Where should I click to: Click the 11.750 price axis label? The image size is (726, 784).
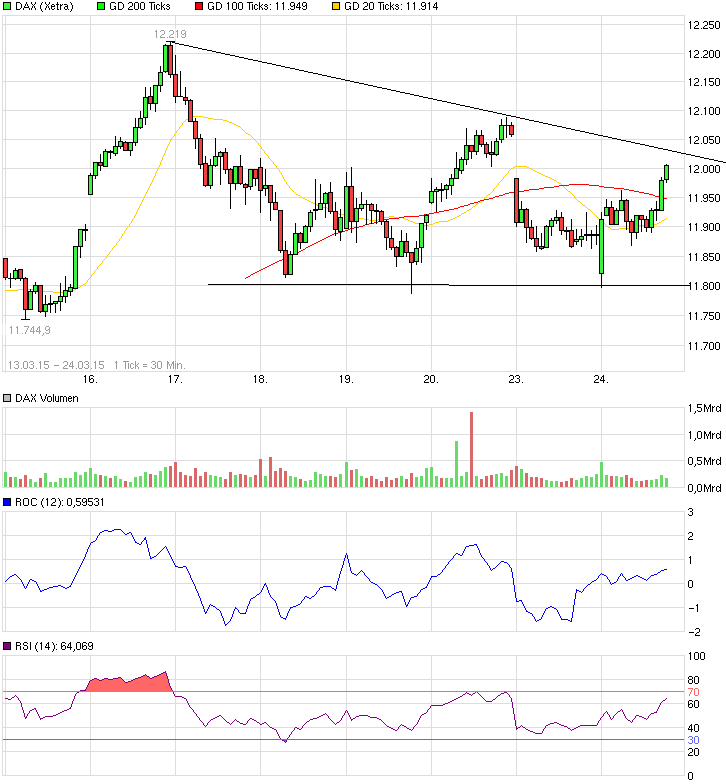click(704, 316)
